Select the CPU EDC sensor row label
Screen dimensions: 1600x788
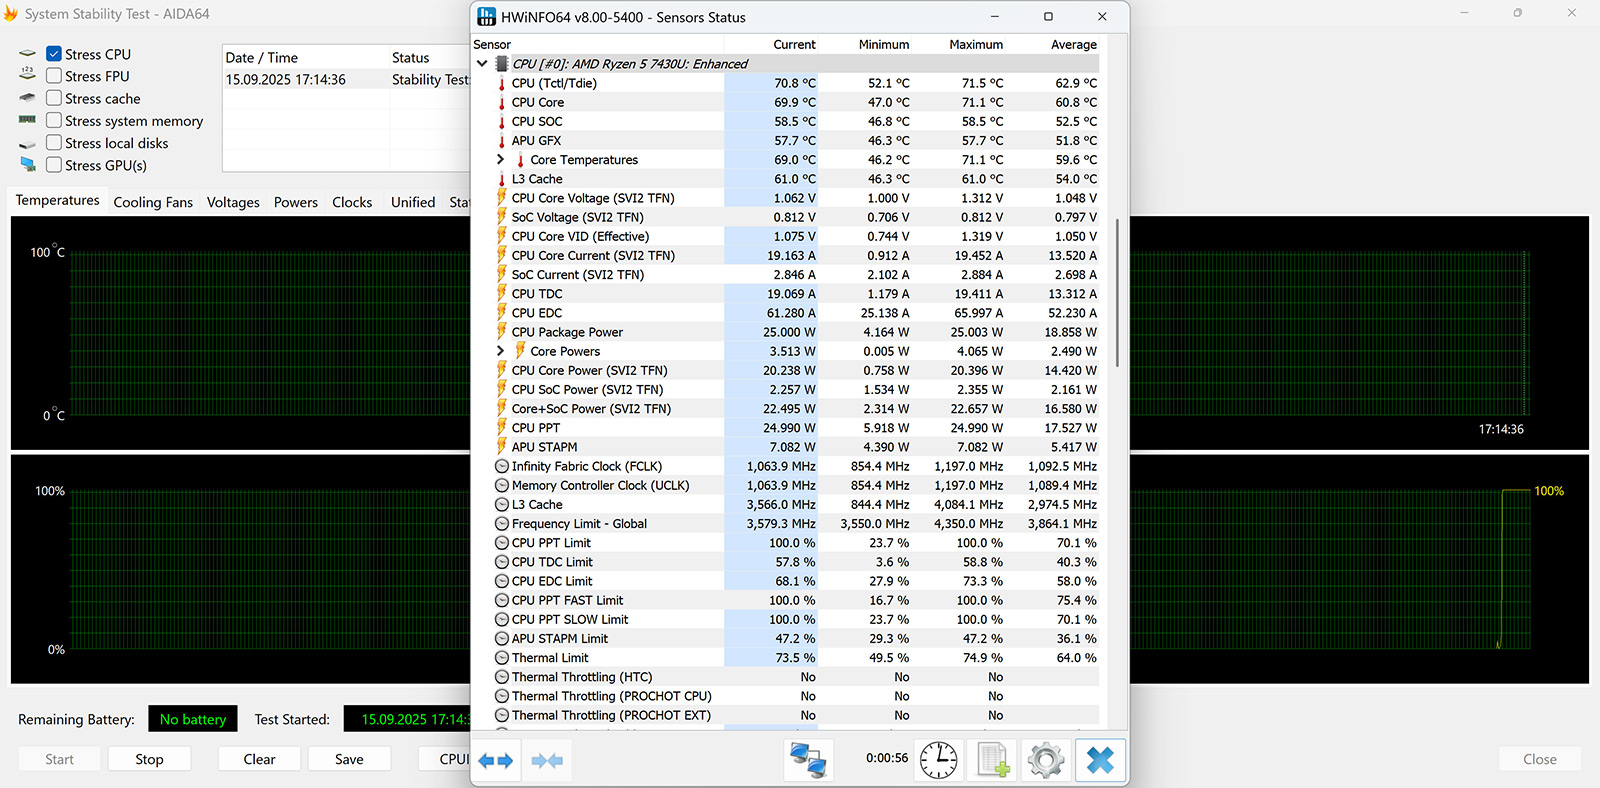tap(537, 313)
